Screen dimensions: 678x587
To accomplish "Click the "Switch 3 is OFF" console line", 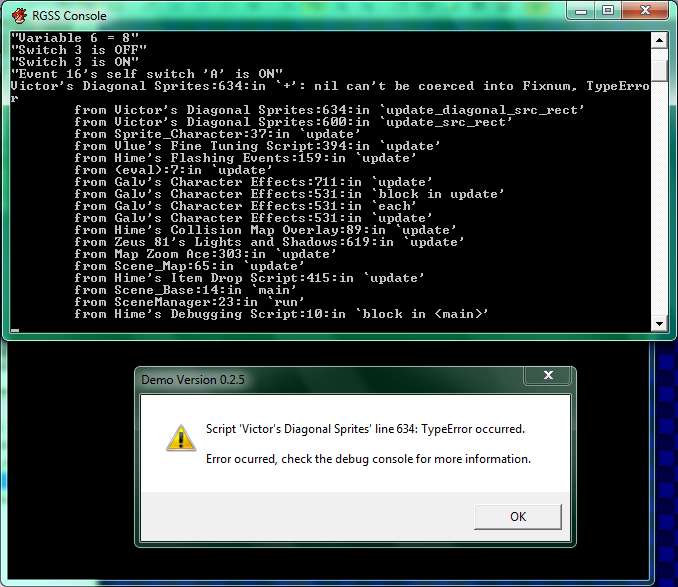I will (79, 50).
